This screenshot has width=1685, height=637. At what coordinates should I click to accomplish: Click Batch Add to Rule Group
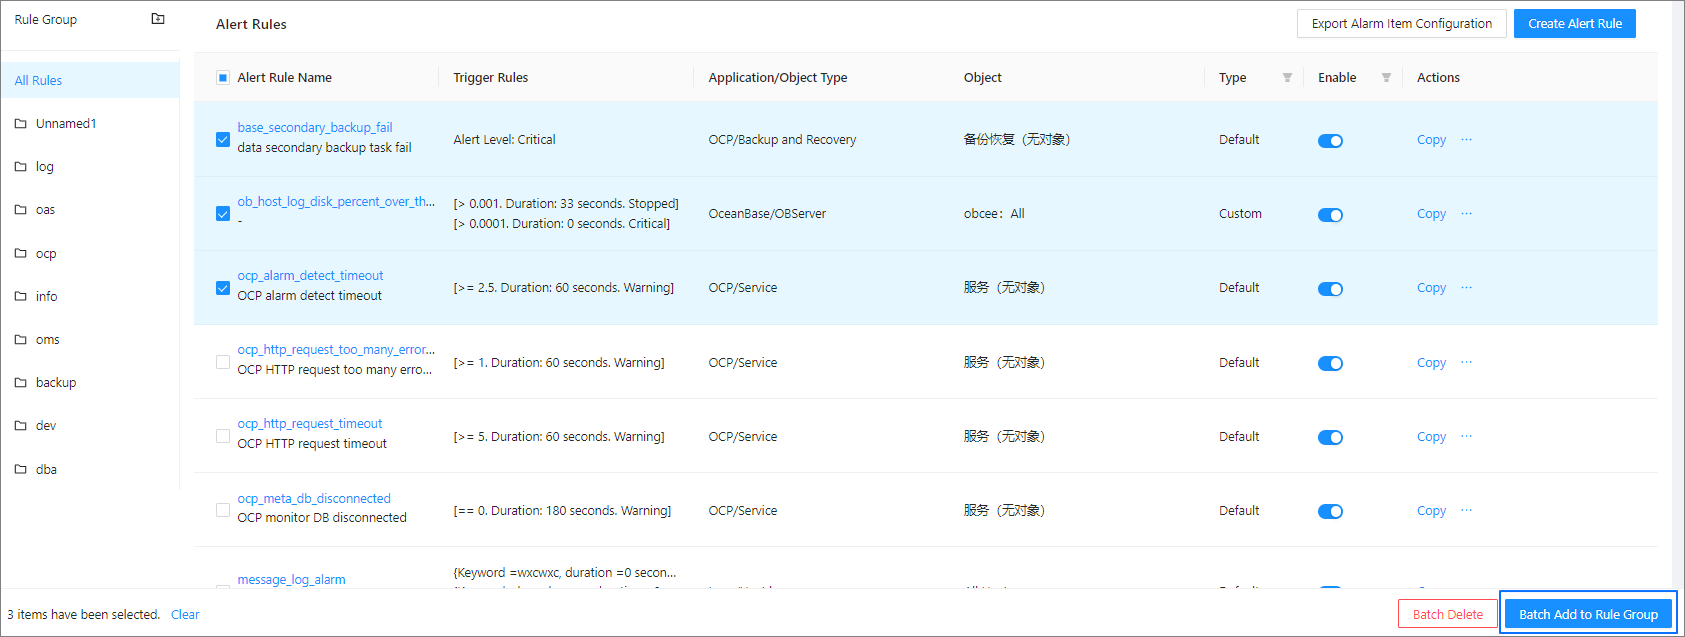click(x=1588, y=615)
